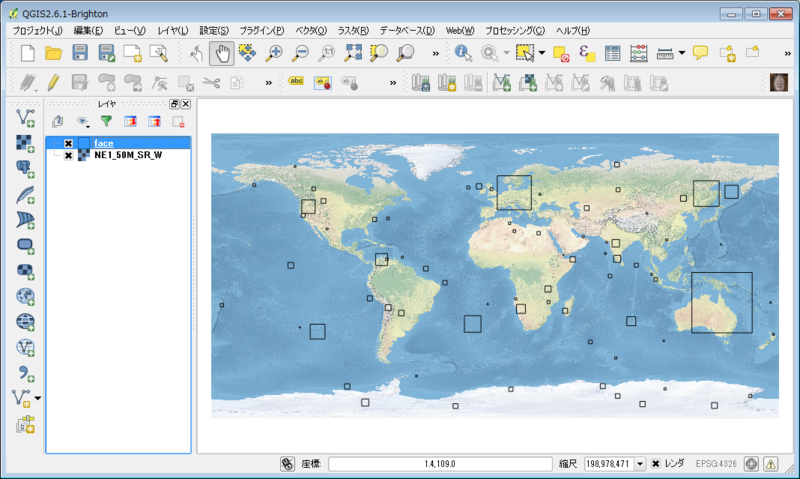The height and width of the screenshot is (479, 800).
Task: Toggle visibility of the face layer
Action: pyautogui.click(x=68, y=143)
